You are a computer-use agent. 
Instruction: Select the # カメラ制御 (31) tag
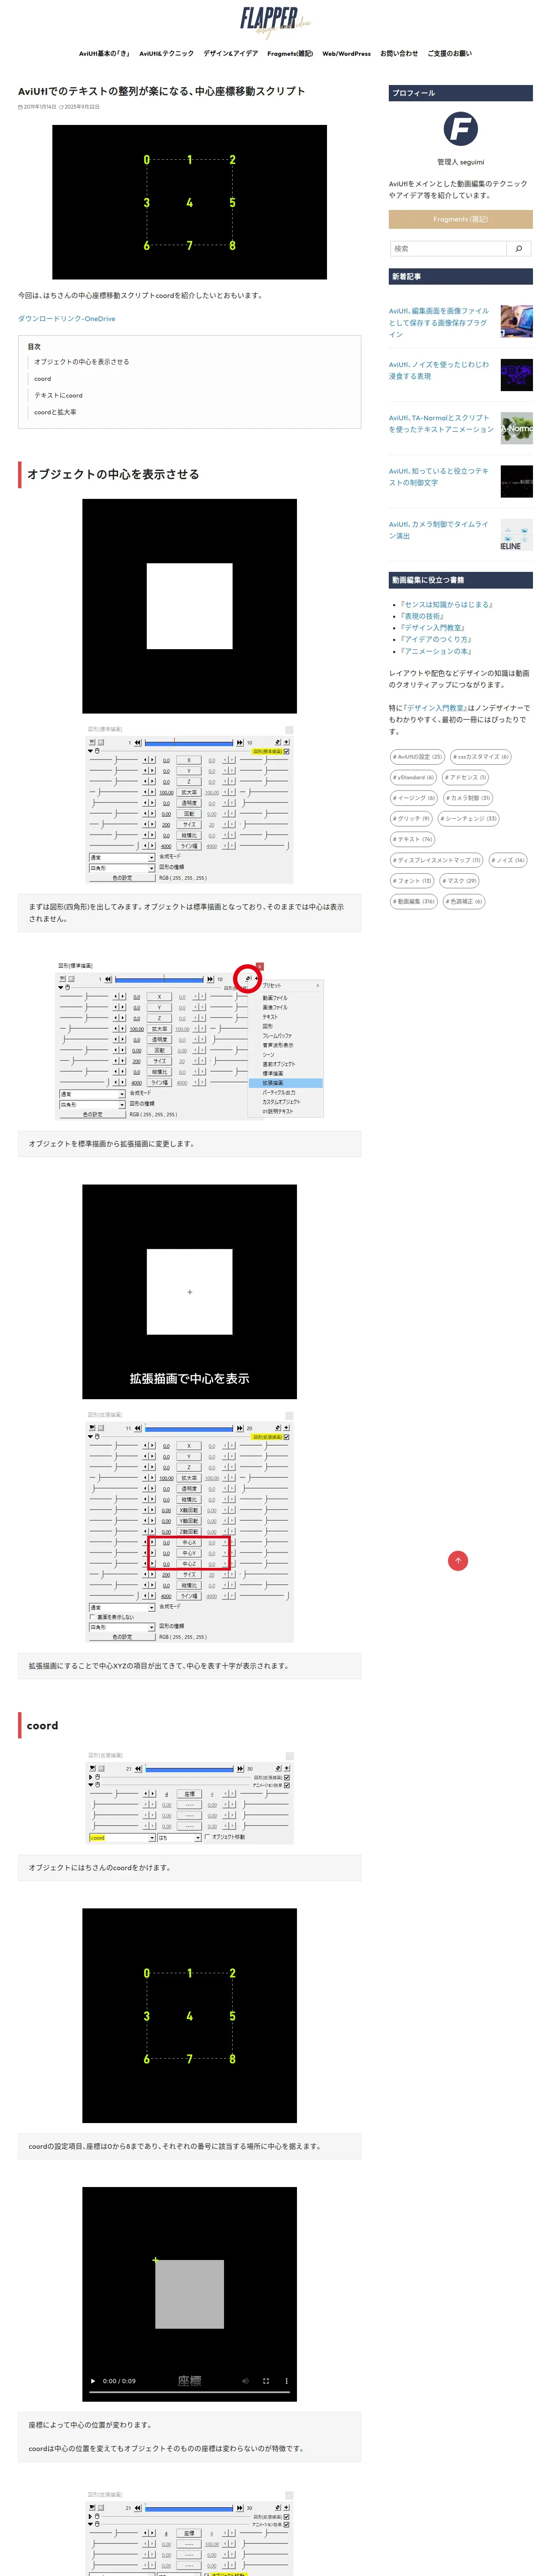468,798
